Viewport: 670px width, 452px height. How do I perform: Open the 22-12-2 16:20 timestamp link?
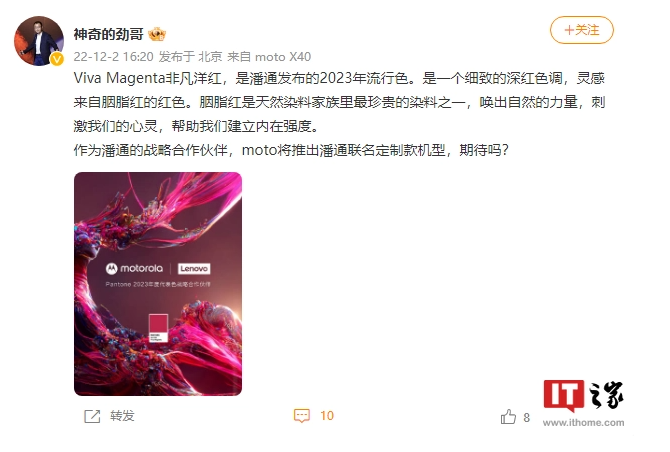coord(113,56)
